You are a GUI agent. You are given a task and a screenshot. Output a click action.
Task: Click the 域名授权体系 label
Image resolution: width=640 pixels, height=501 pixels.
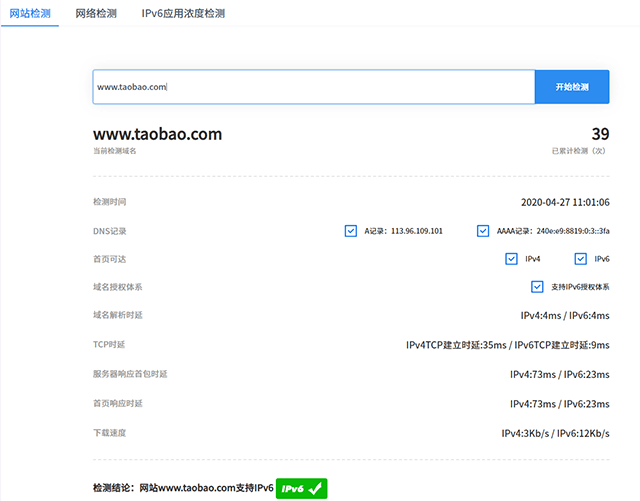[118, 287]
